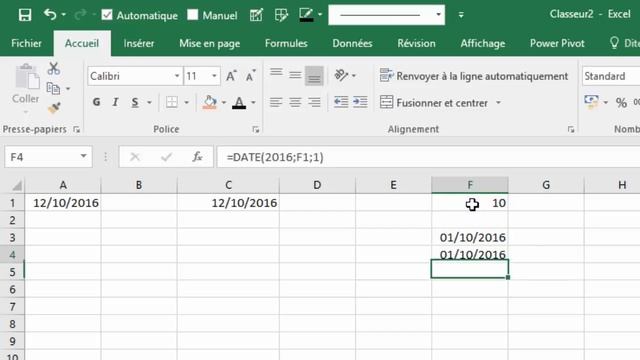Image resolution: width=640 pixels, height=360 pixels.
Task: Open the Undo history dropdown arrow
Action: [64, 15]
